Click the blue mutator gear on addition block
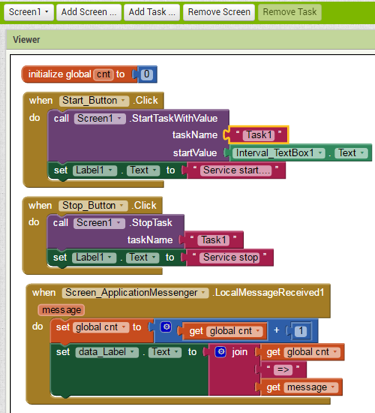 [x=166, y=327]
